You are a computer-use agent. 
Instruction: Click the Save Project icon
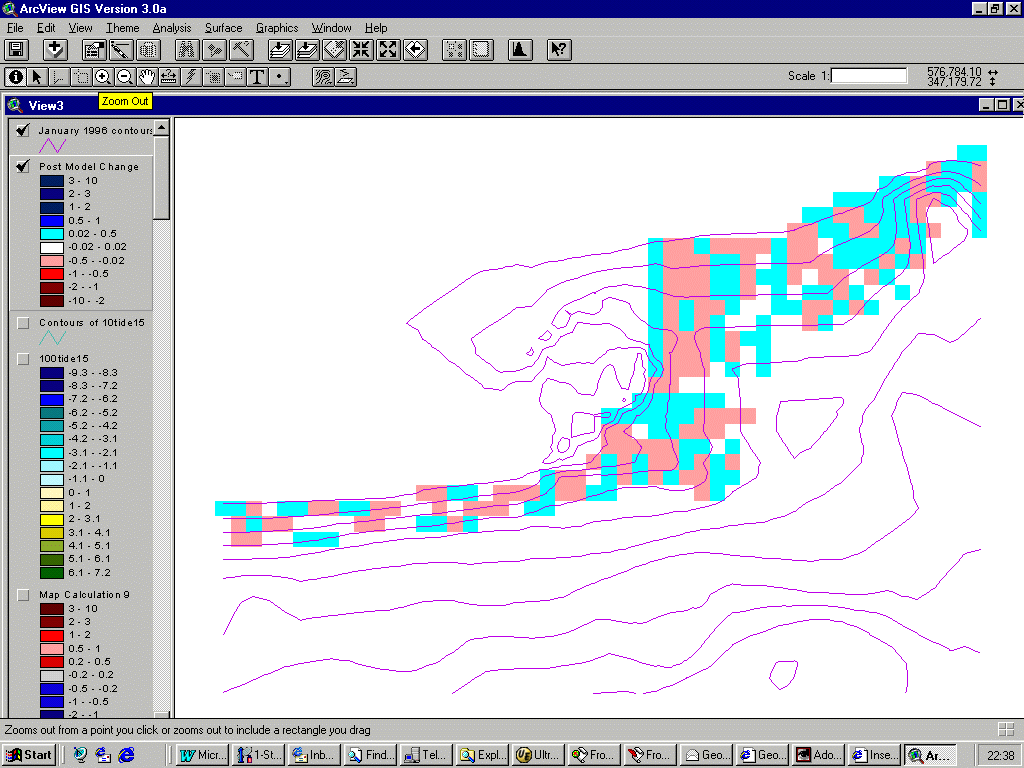pyautogui.click(x=15, y=49)
